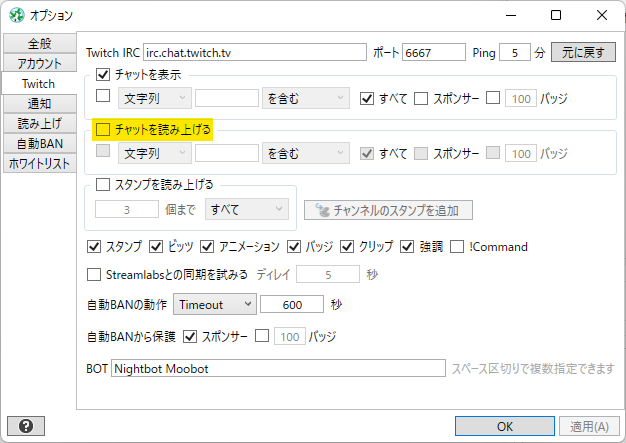This screenshot has height=443, width=626.
Task: Click the 元に戻す button
Action: (x=583, y=52)
